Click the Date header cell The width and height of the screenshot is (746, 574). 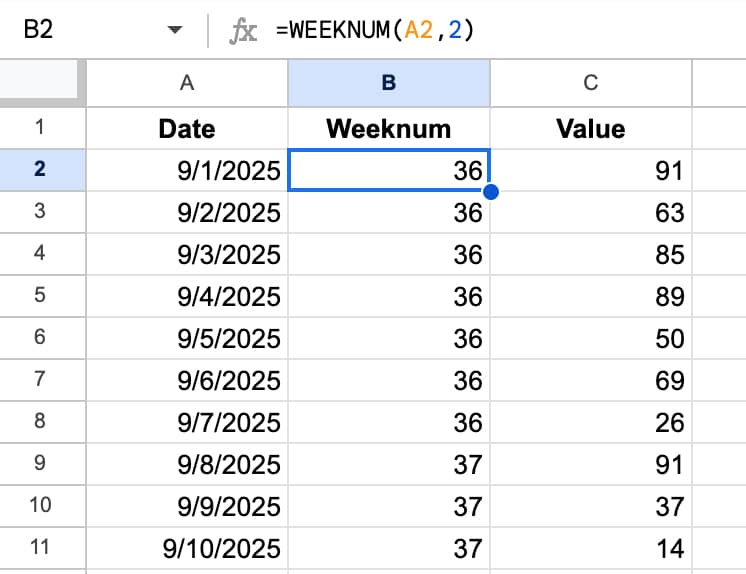pos(187,128)
